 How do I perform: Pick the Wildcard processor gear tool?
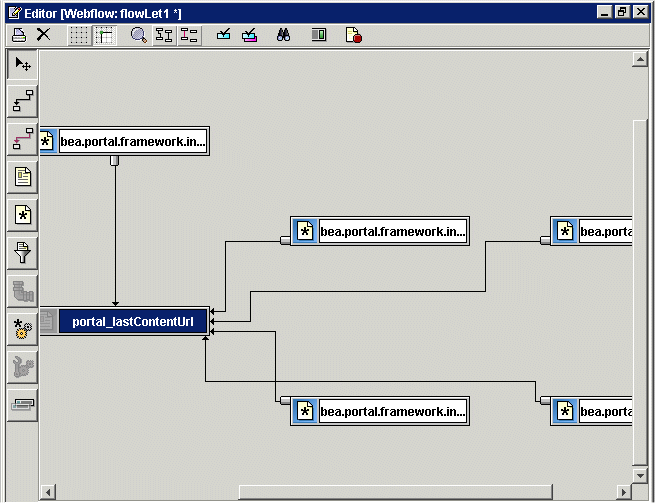coord(23,329)
